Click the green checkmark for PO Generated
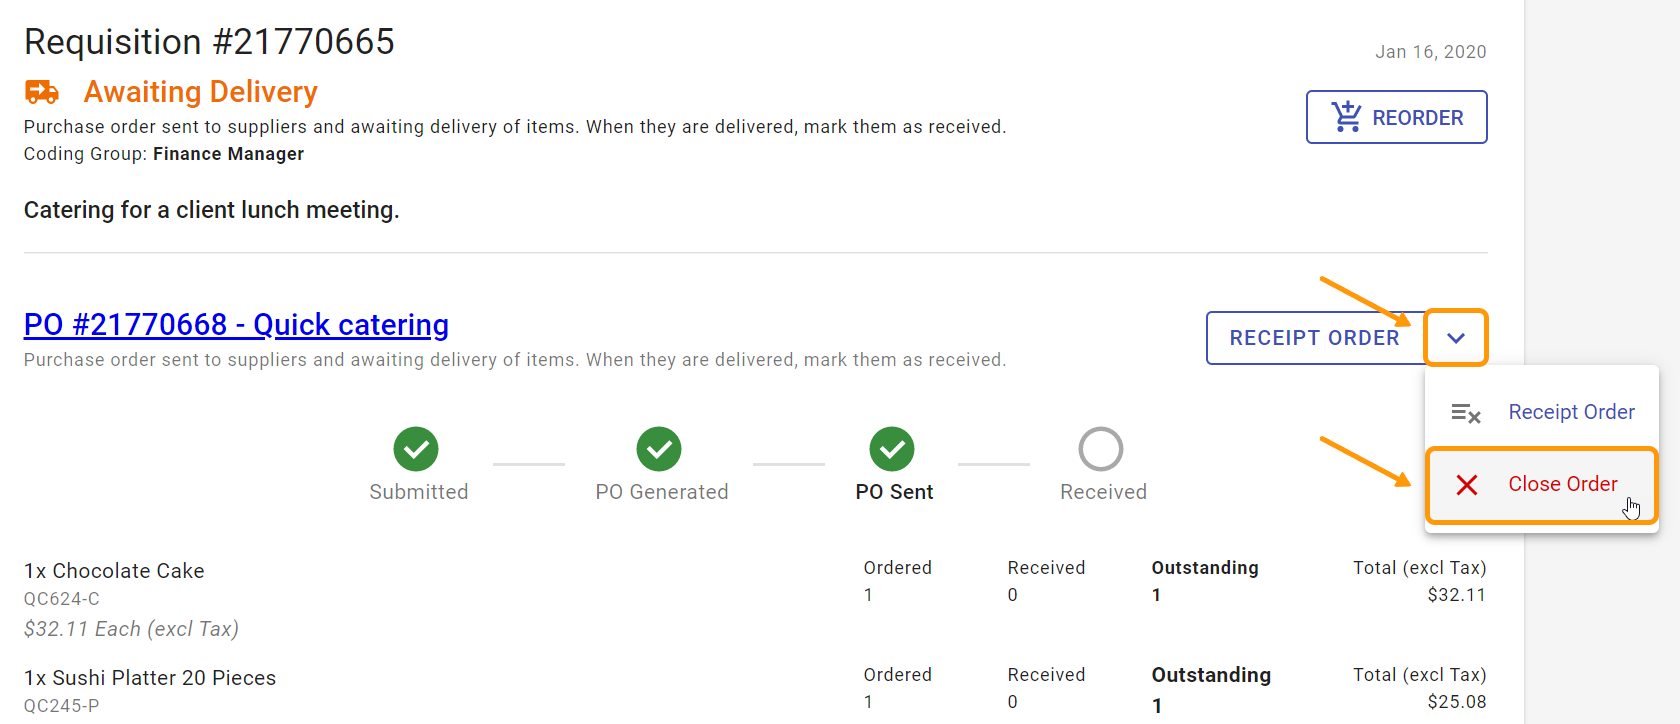The height and width of the screenshot is (724, 1680). 659,449
